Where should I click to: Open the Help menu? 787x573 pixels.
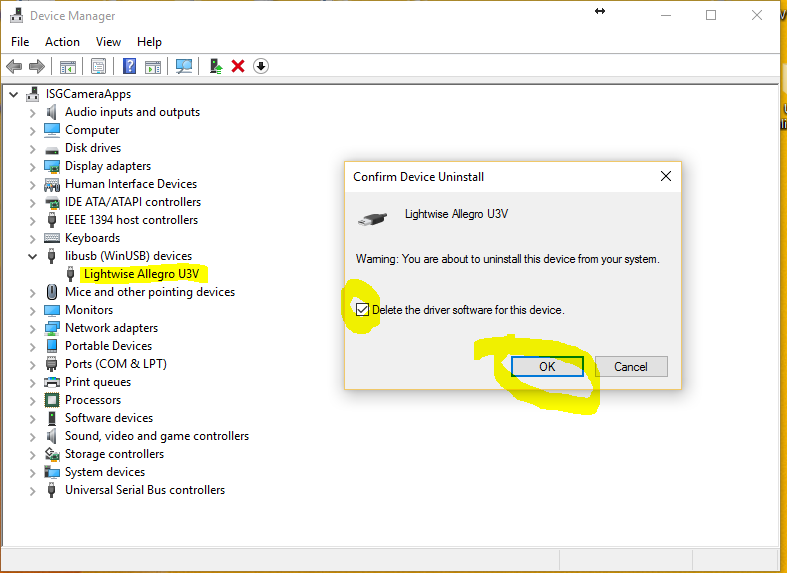[149, 42]
